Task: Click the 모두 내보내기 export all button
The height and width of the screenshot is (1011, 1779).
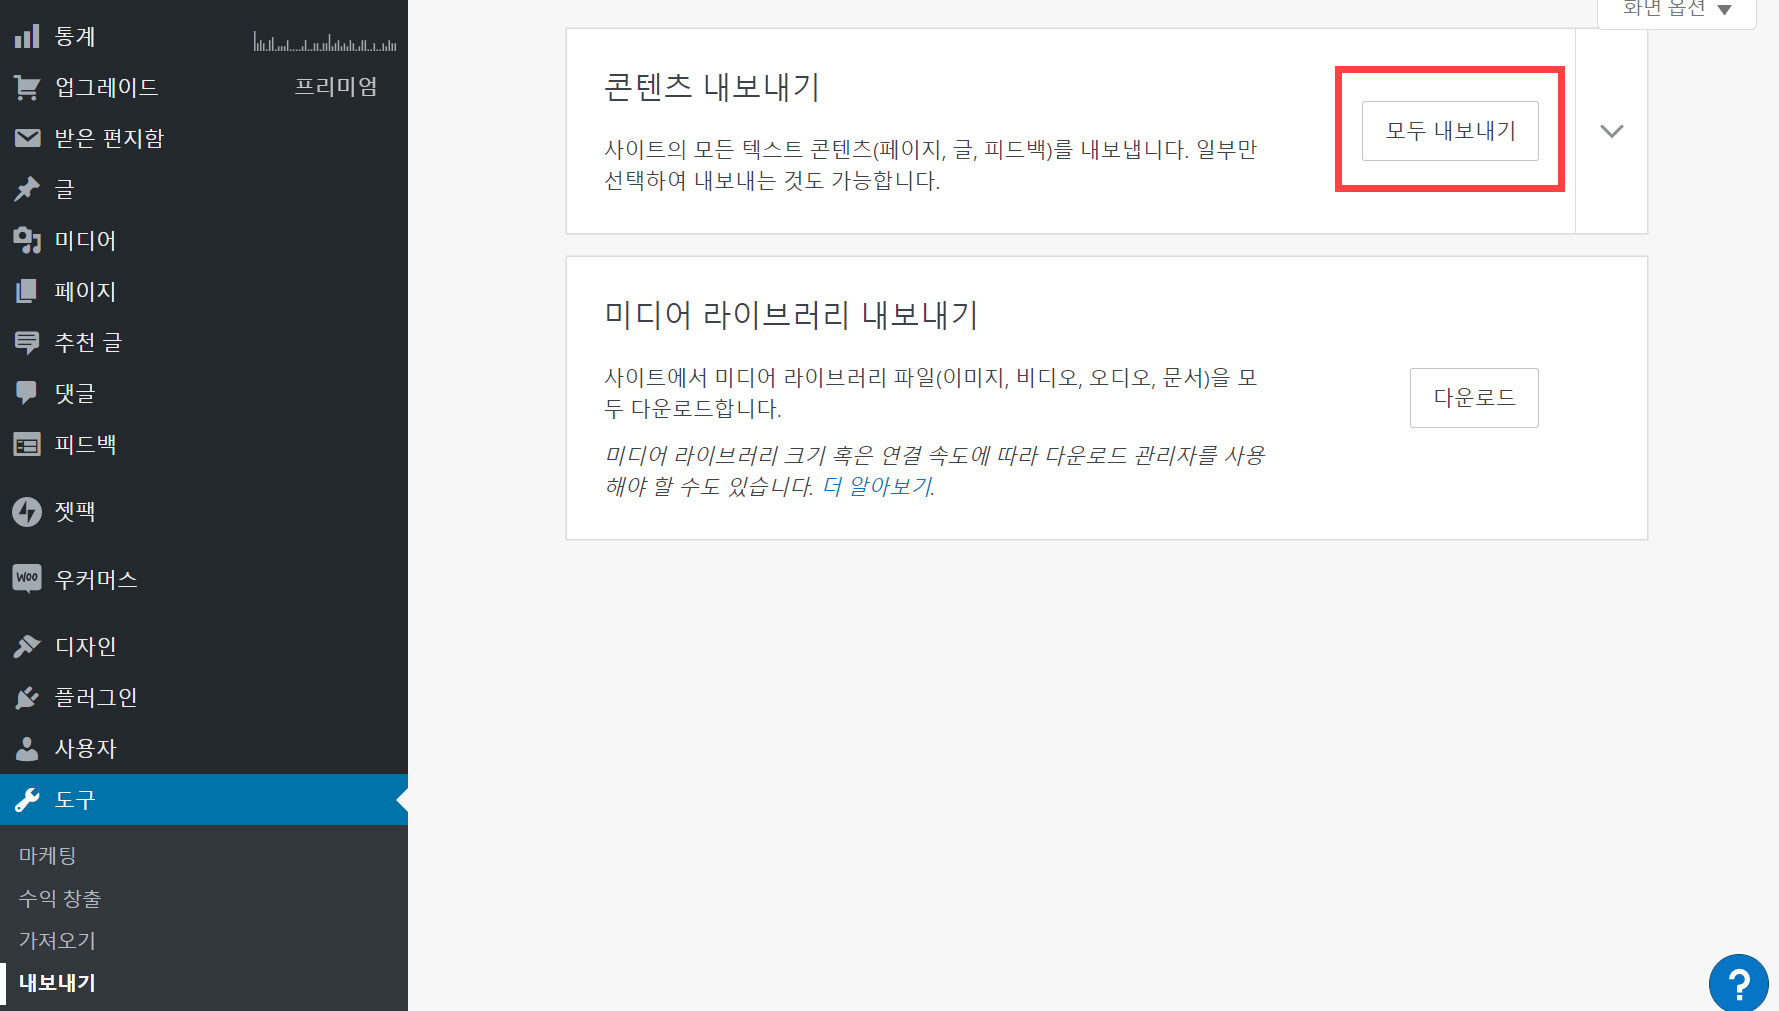Action: point(1449,131)
